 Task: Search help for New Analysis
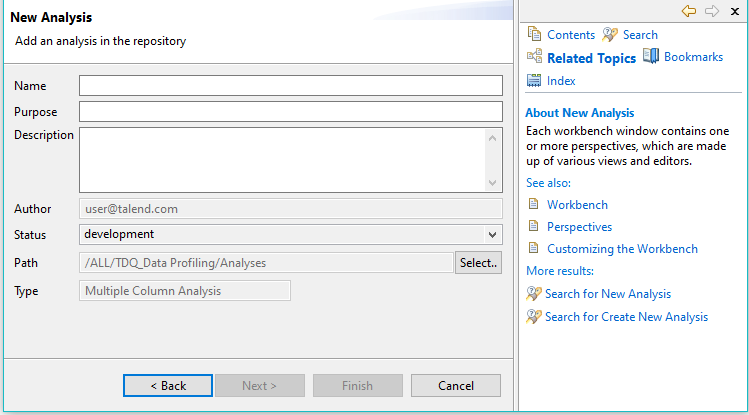point(607,294)
